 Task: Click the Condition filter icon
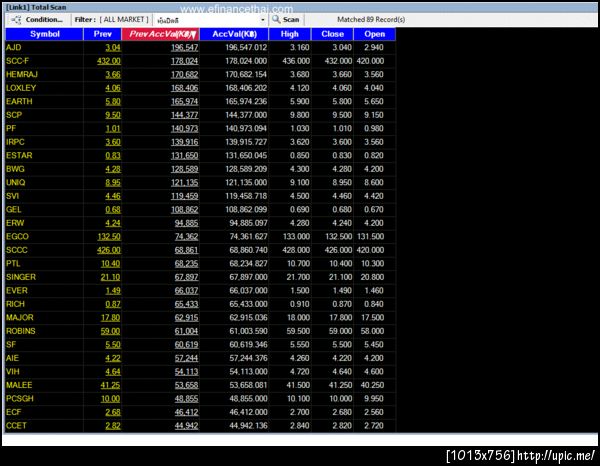(x=16, y=20)
